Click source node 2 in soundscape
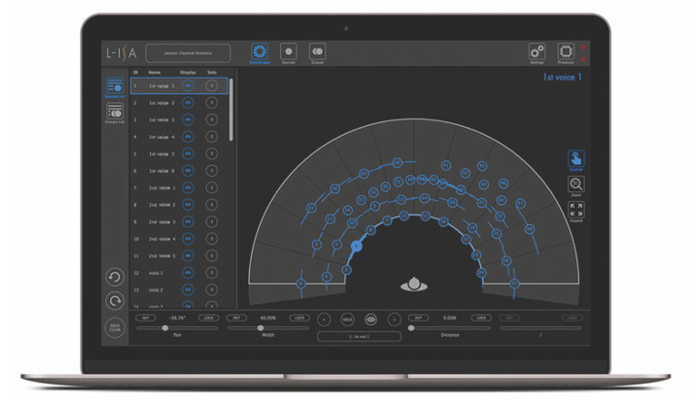The image size is (700, 400). 346,269
